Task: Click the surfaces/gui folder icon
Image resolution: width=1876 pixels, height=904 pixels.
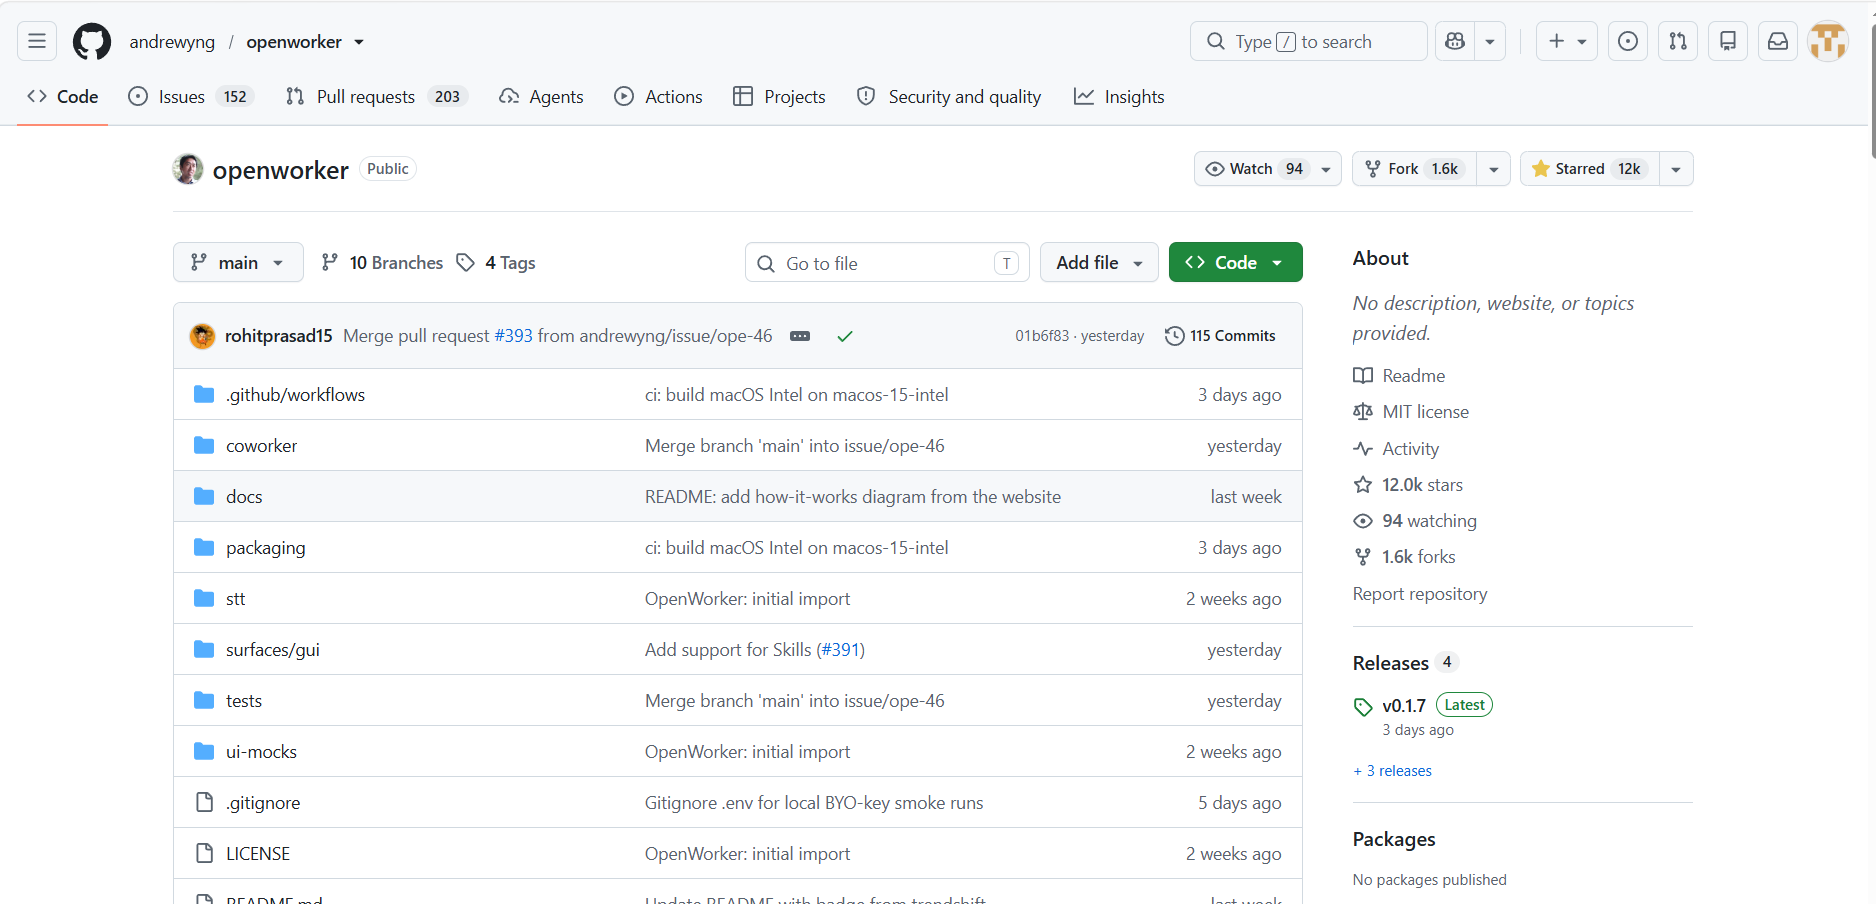Action: click(x=204, y=649)
